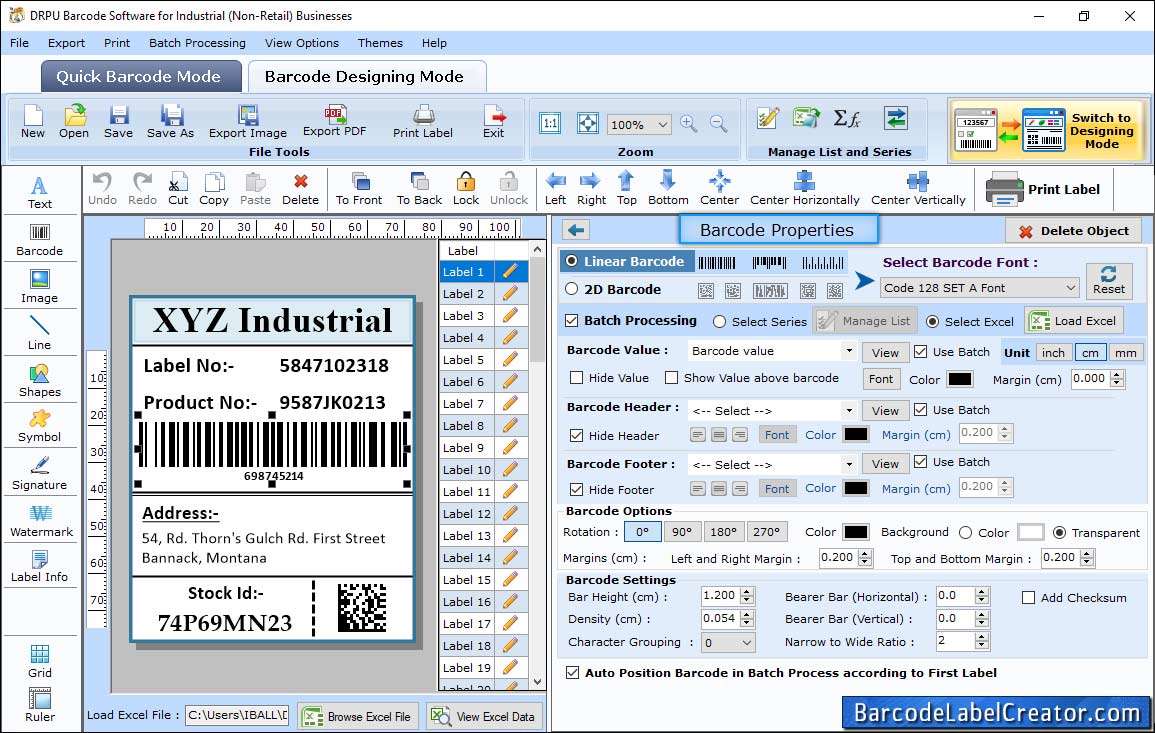Screen dimensions: 1155x733
Task: Open the Themes menu
Action: [380, 43]
